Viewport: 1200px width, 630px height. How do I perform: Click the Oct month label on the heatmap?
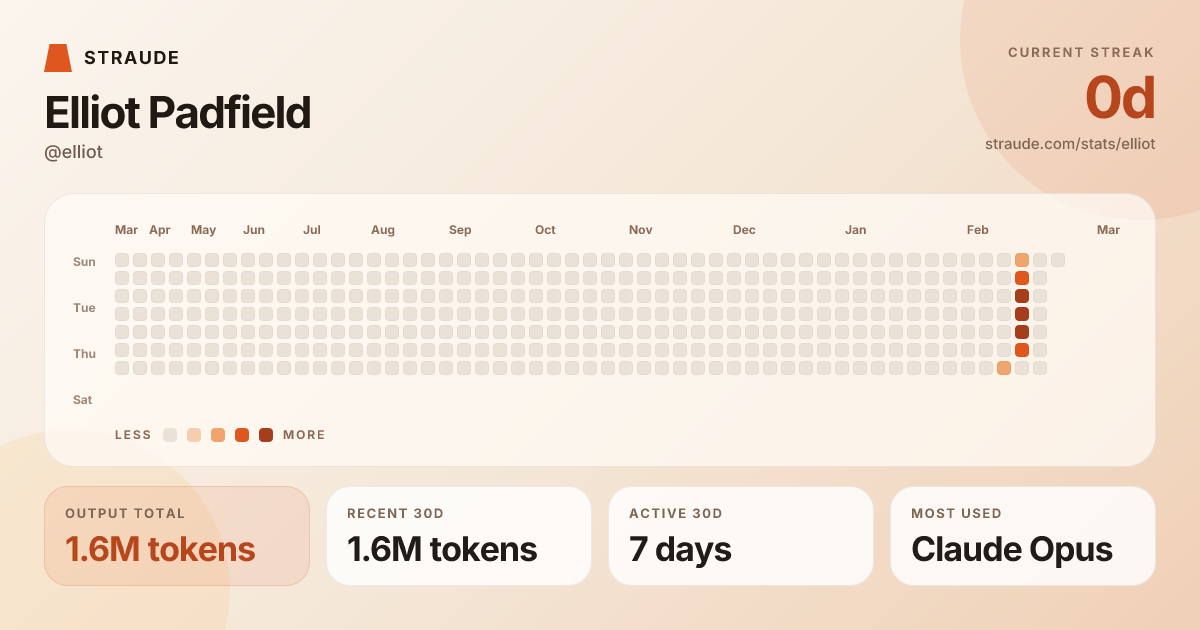pyautogui.click(x=545, y=230)
